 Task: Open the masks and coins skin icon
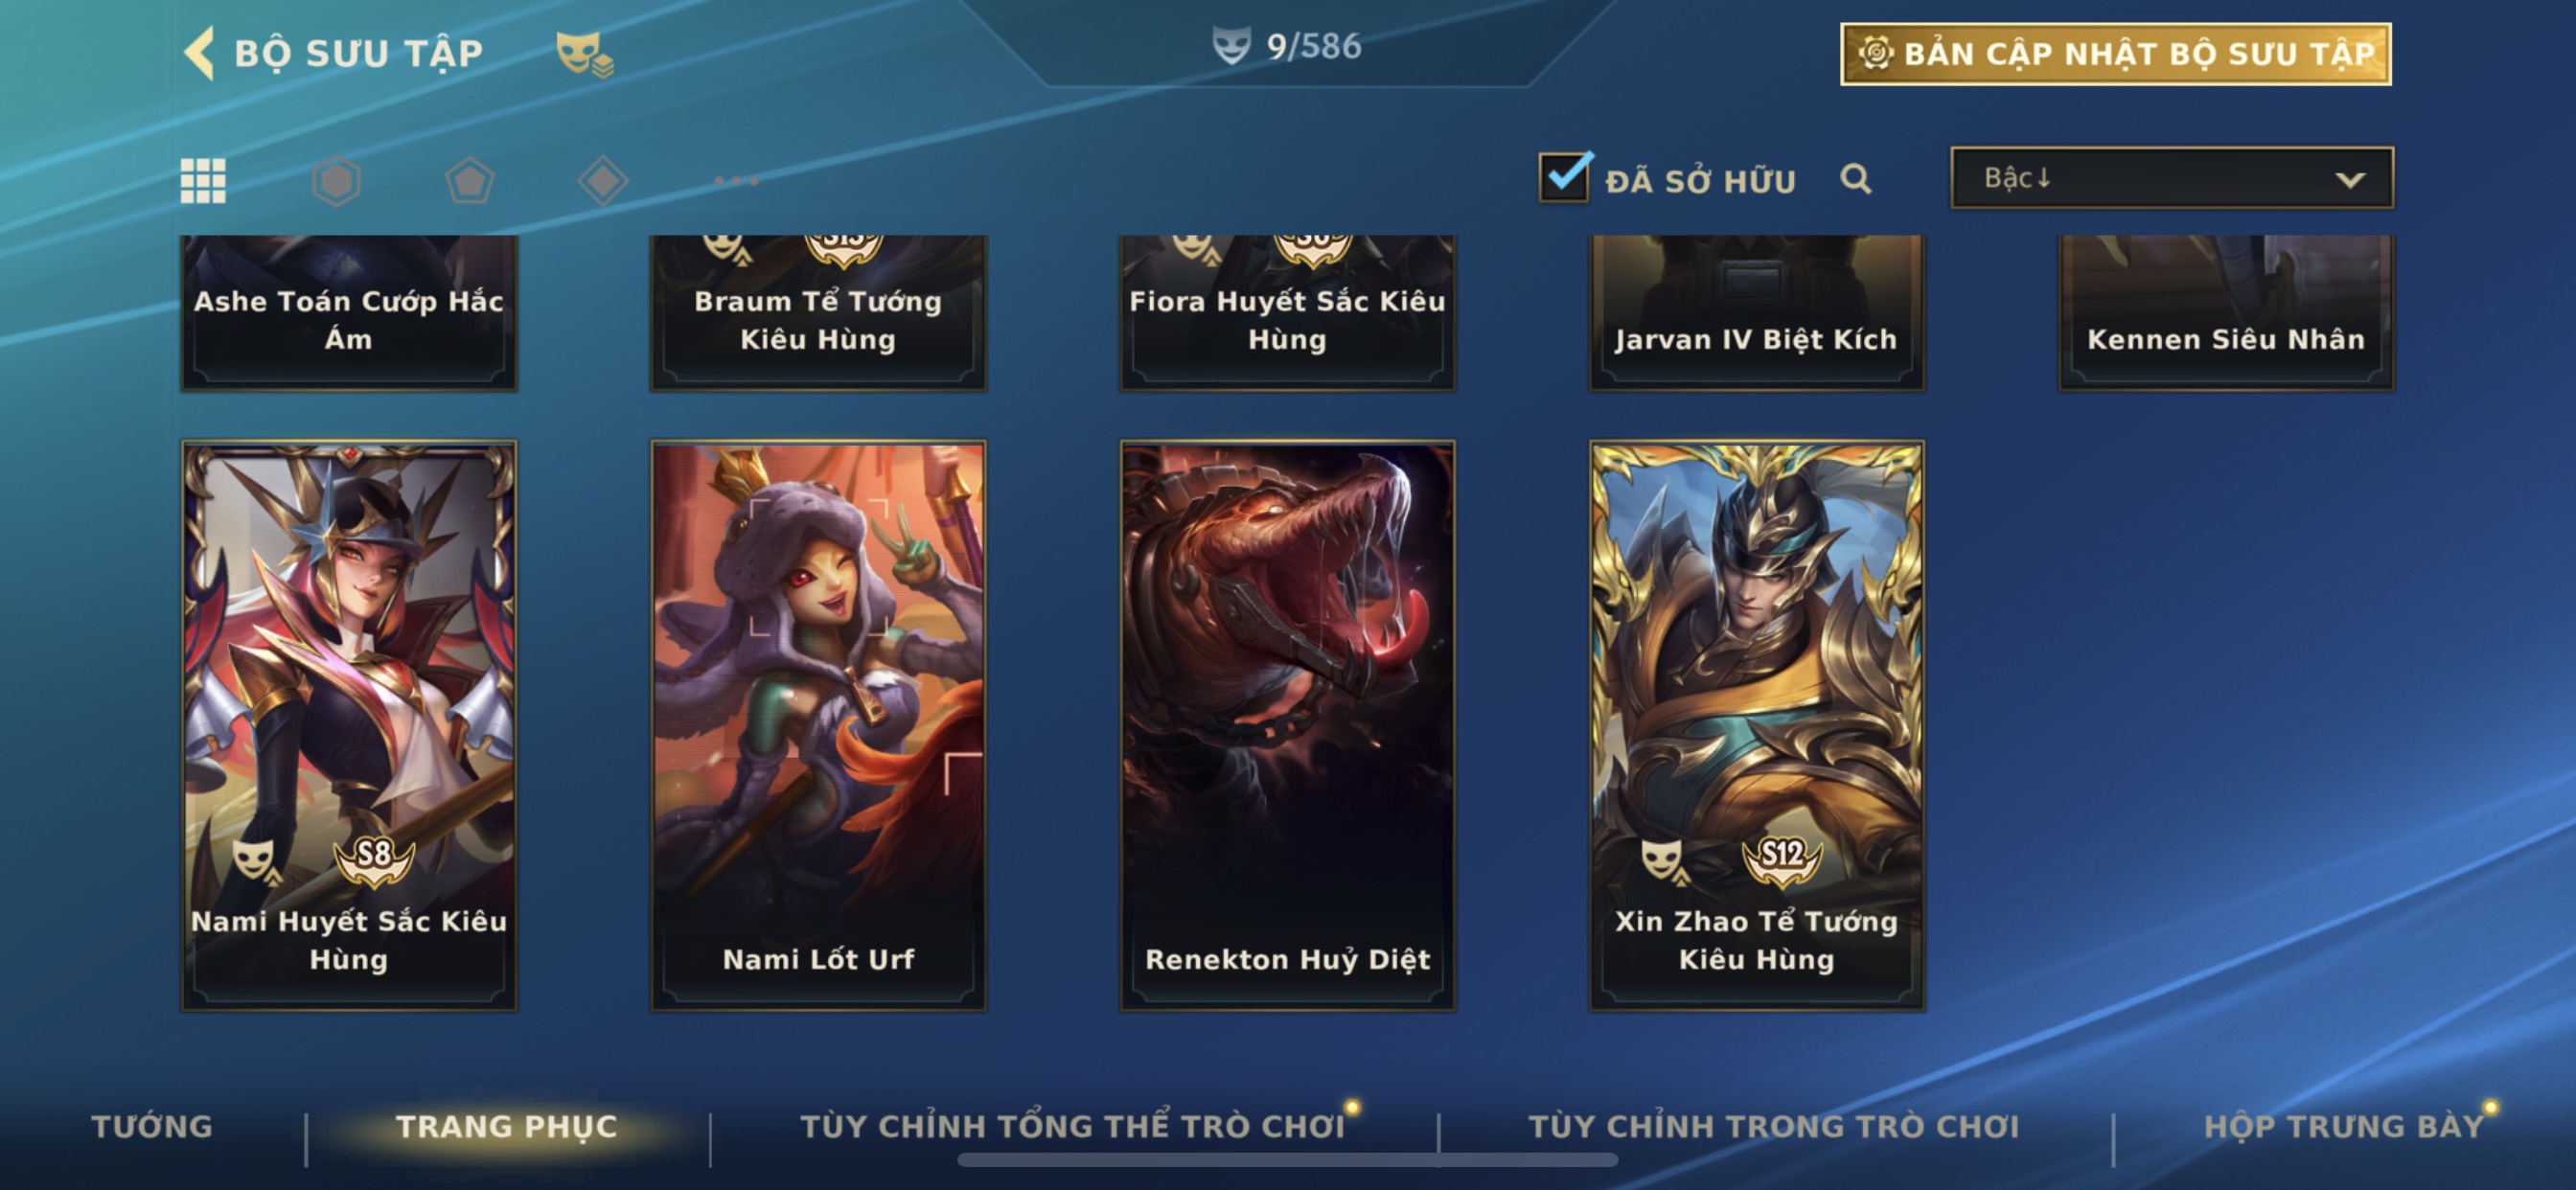point(585,53)
